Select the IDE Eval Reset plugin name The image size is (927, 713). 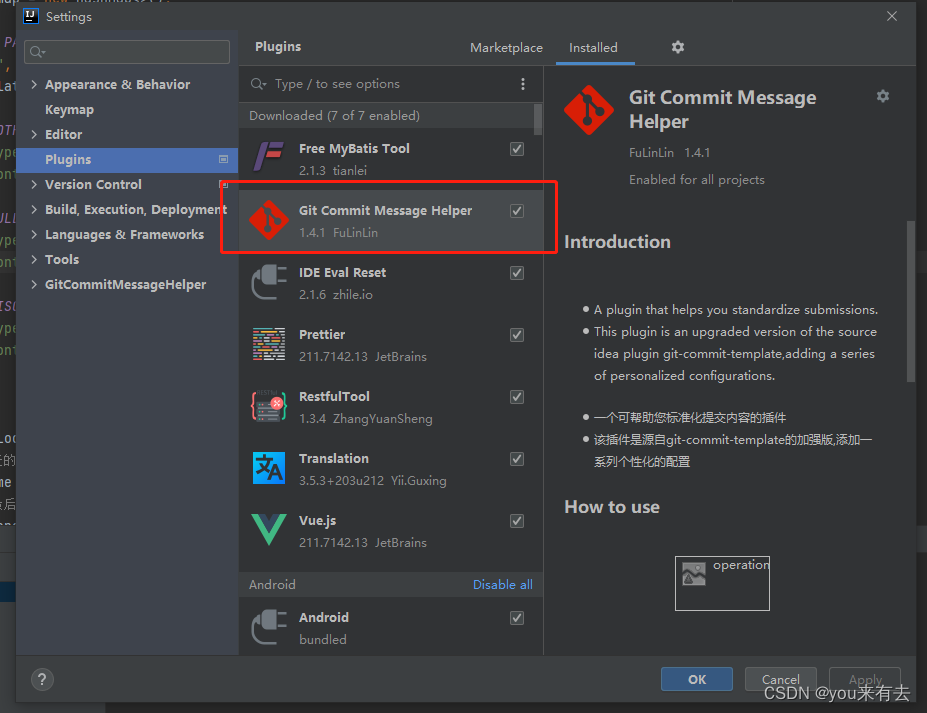click(342, 273)
